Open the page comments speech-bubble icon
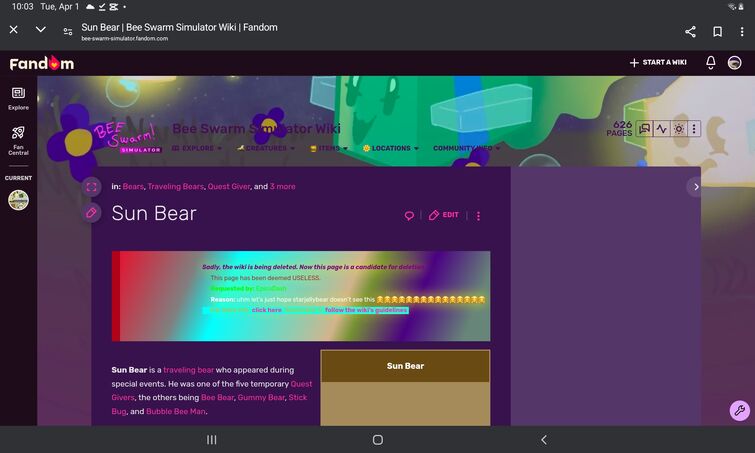The height and width of the screenshot is (453, 755). click(409, 216)
